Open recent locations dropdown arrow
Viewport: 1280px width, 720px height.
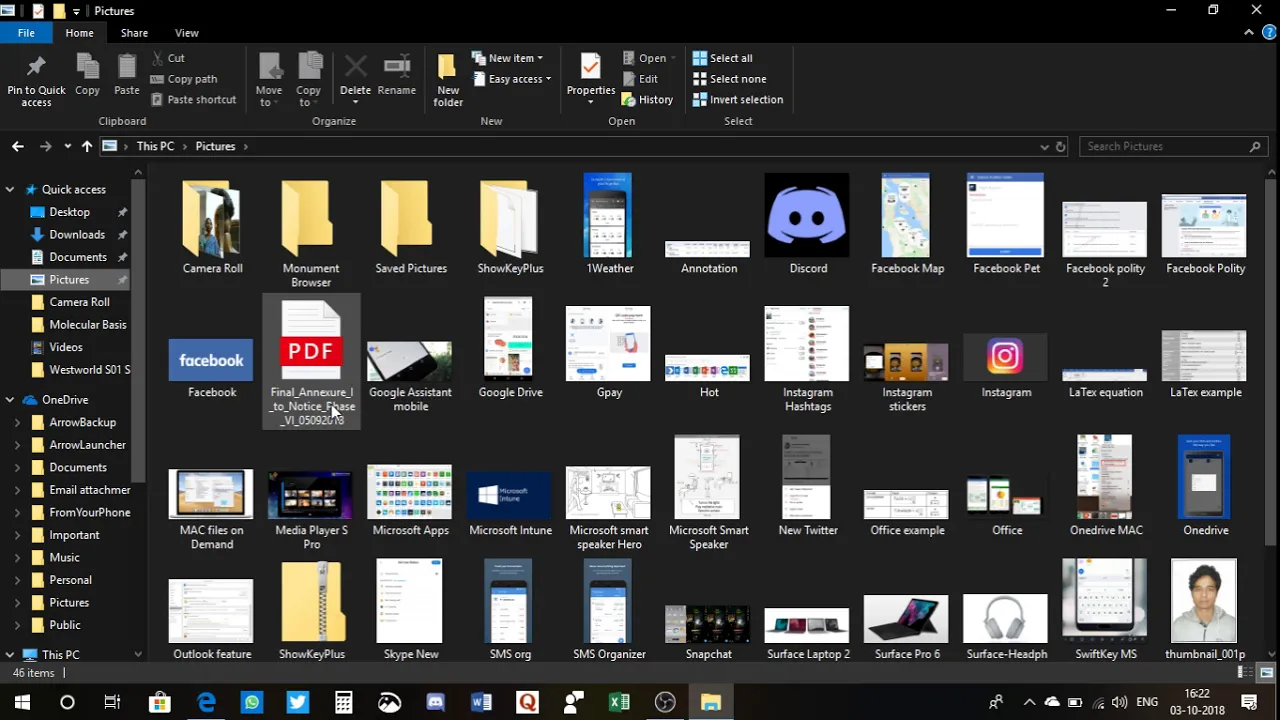point(67,146)
